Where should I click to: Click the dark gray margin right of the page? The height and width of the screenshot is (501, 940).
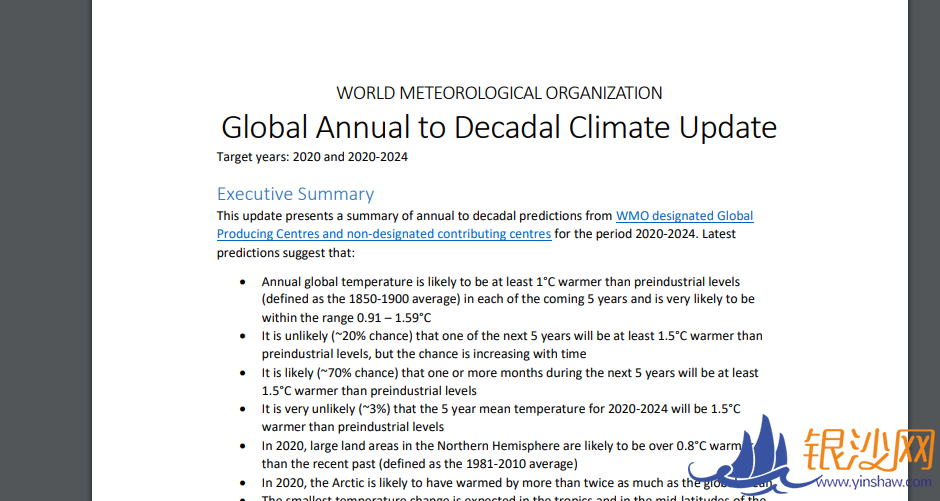coord(924,200)
